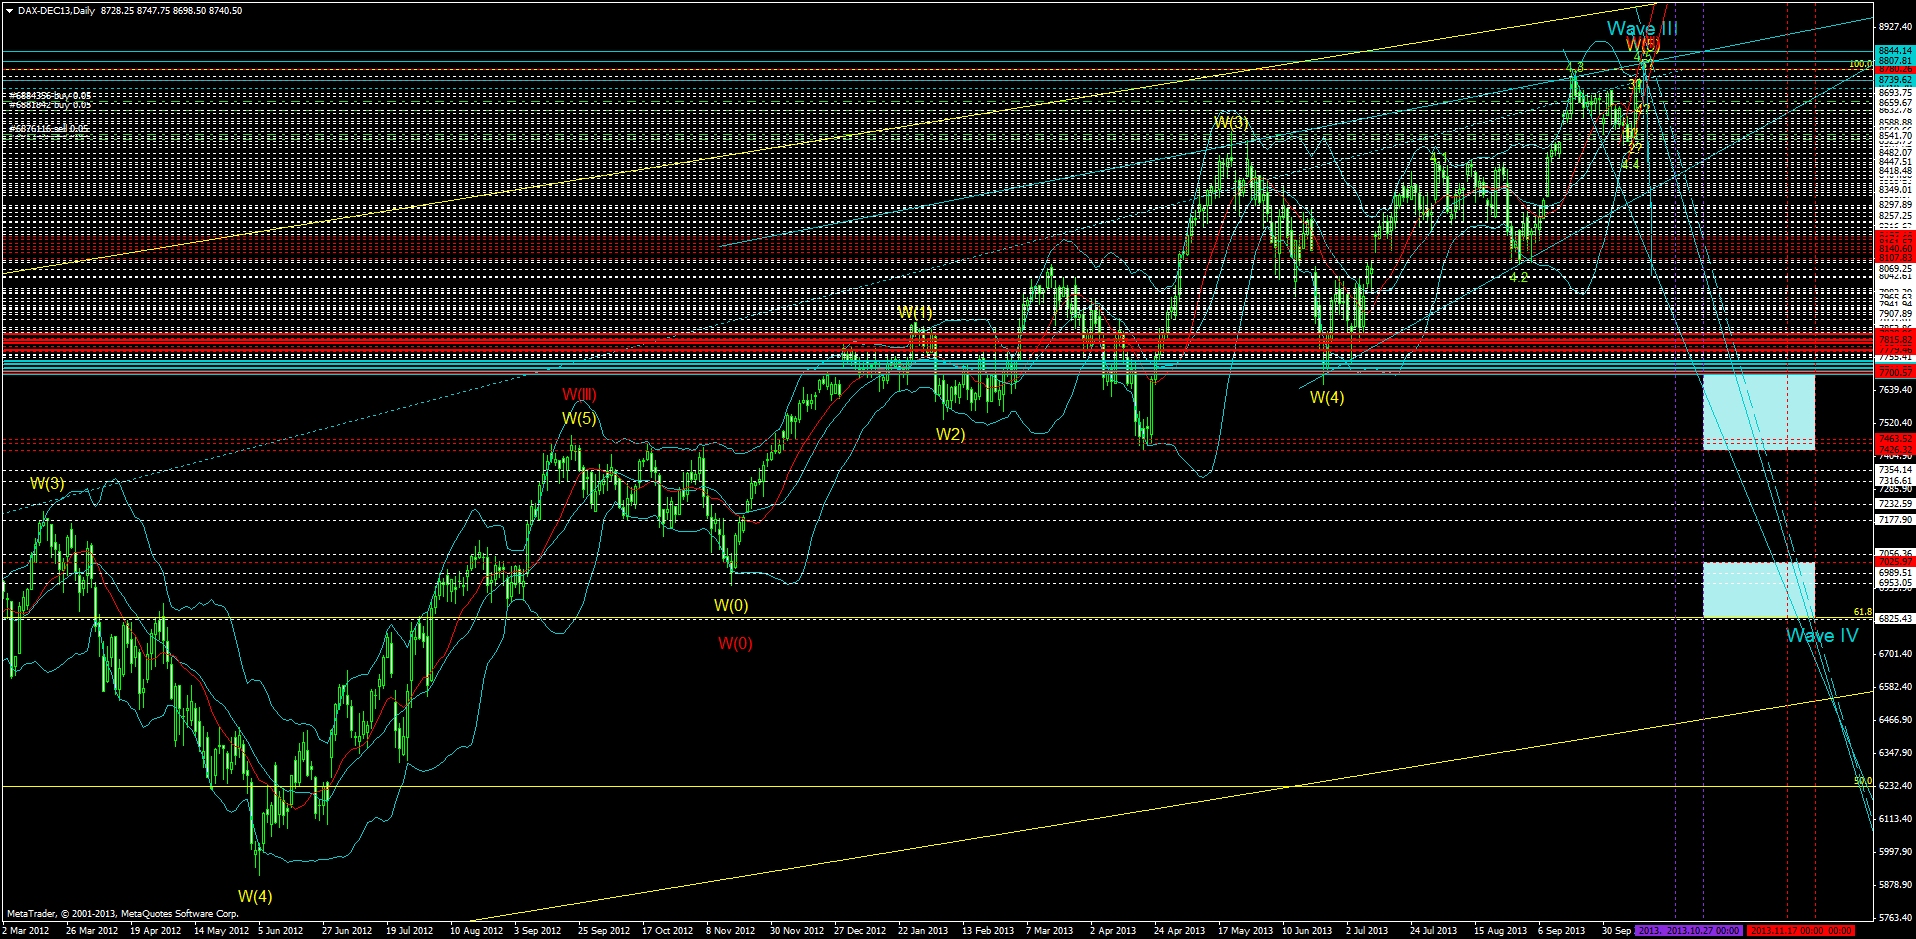The width and height of the screenshot is (1916, 939).
Task: Select the red W(III) wave label
Action: point(580,395)
